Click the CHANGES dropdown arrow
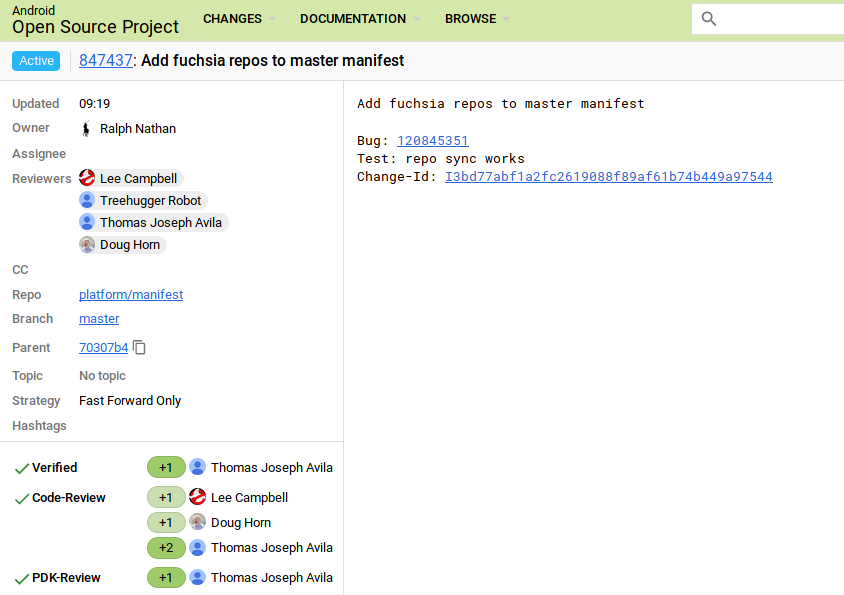Image resolution: width=844 pixels, height=595 pixels. coord(272,19)
